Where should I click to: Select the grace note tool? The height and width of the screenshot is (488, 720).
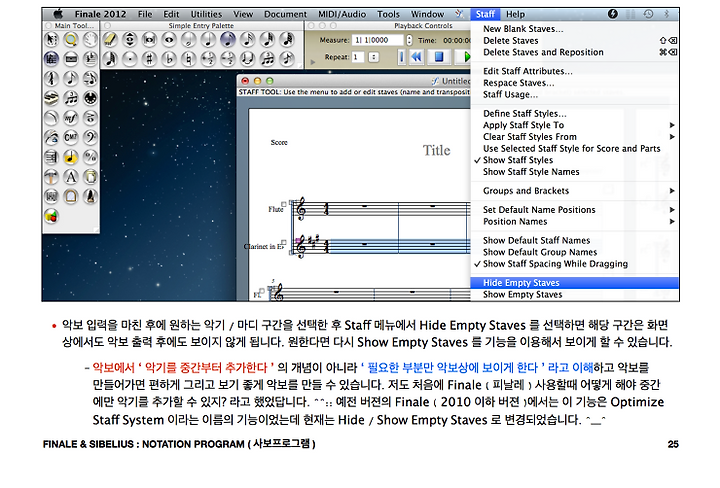pos(287,59)
